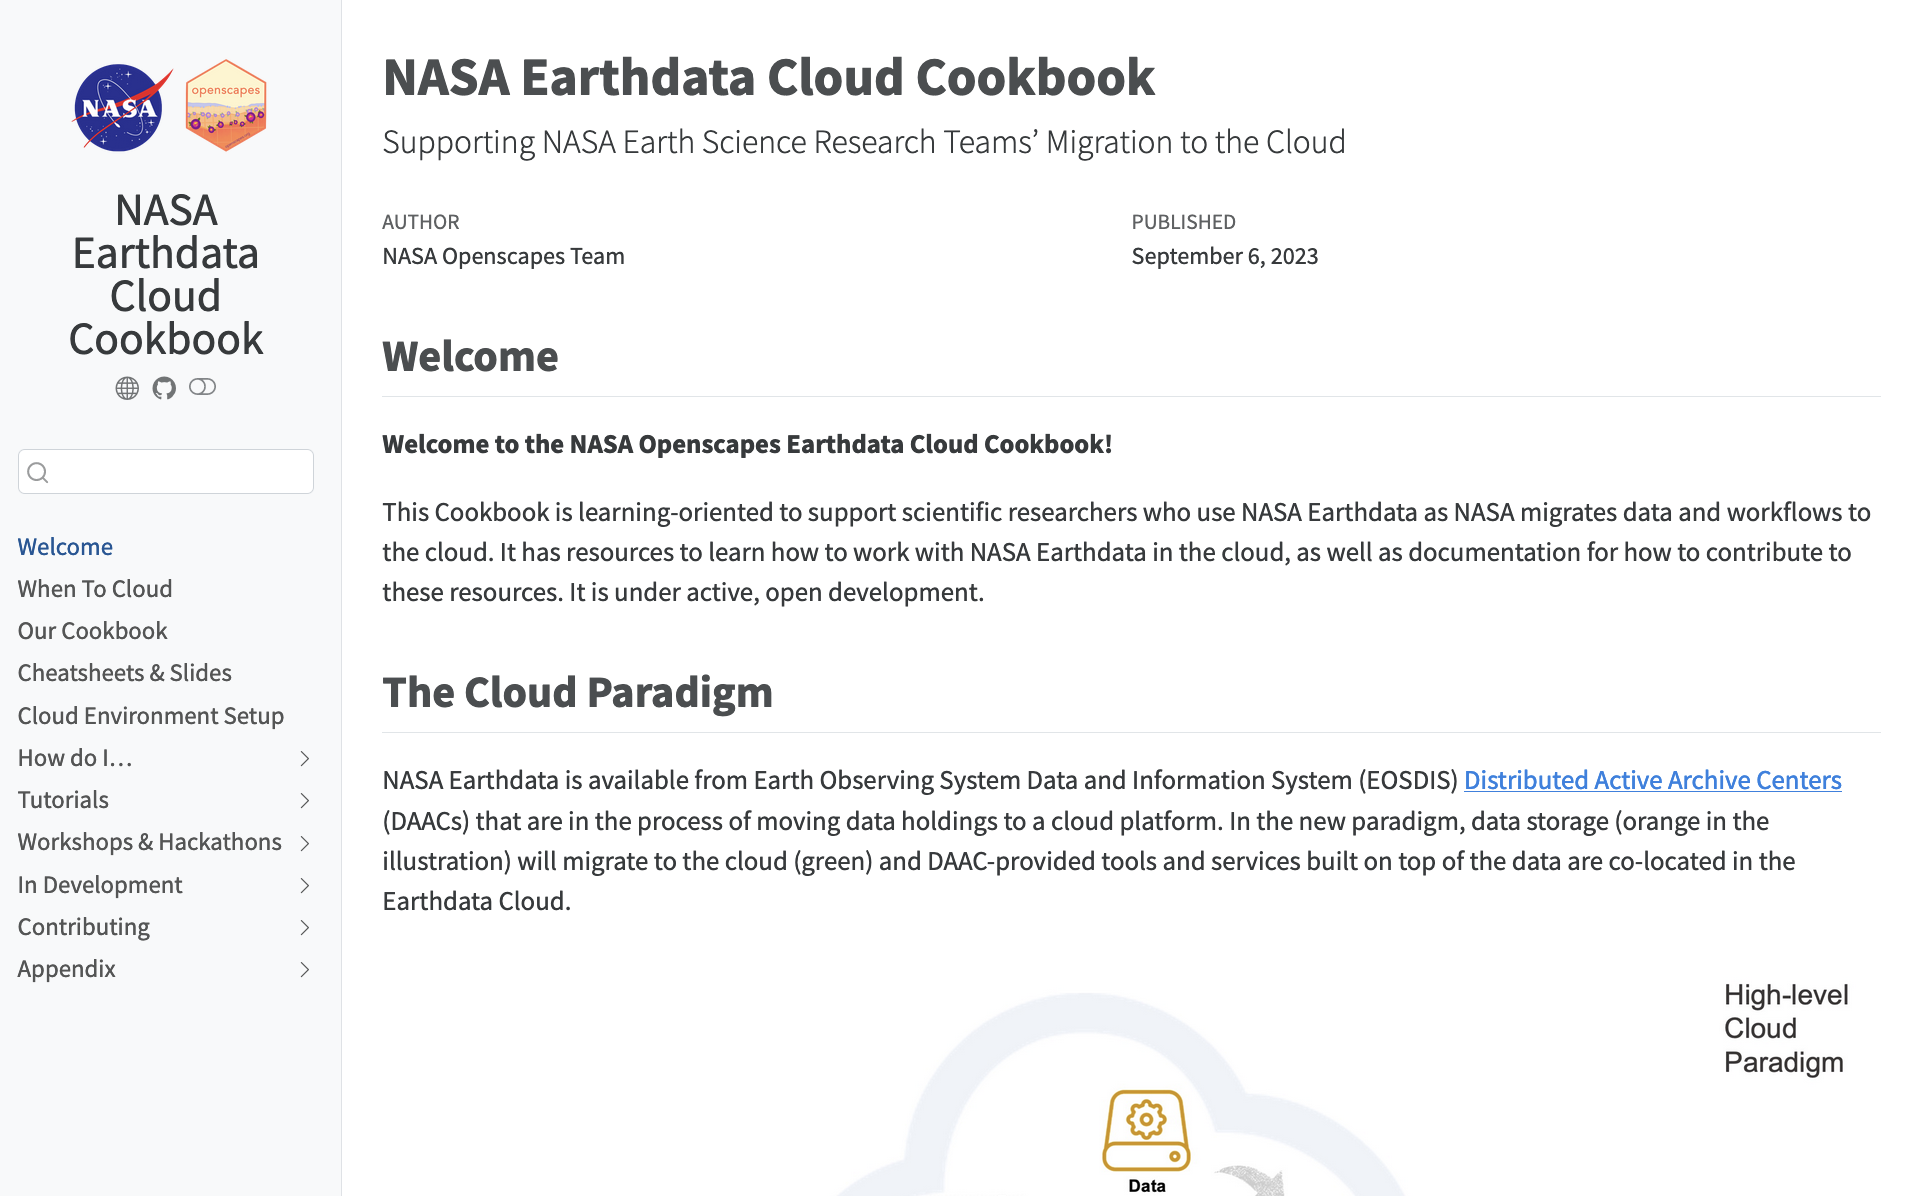Navigate to Cheatsheets & Slides
The image size is (1916, 1196).
[124, 672]
